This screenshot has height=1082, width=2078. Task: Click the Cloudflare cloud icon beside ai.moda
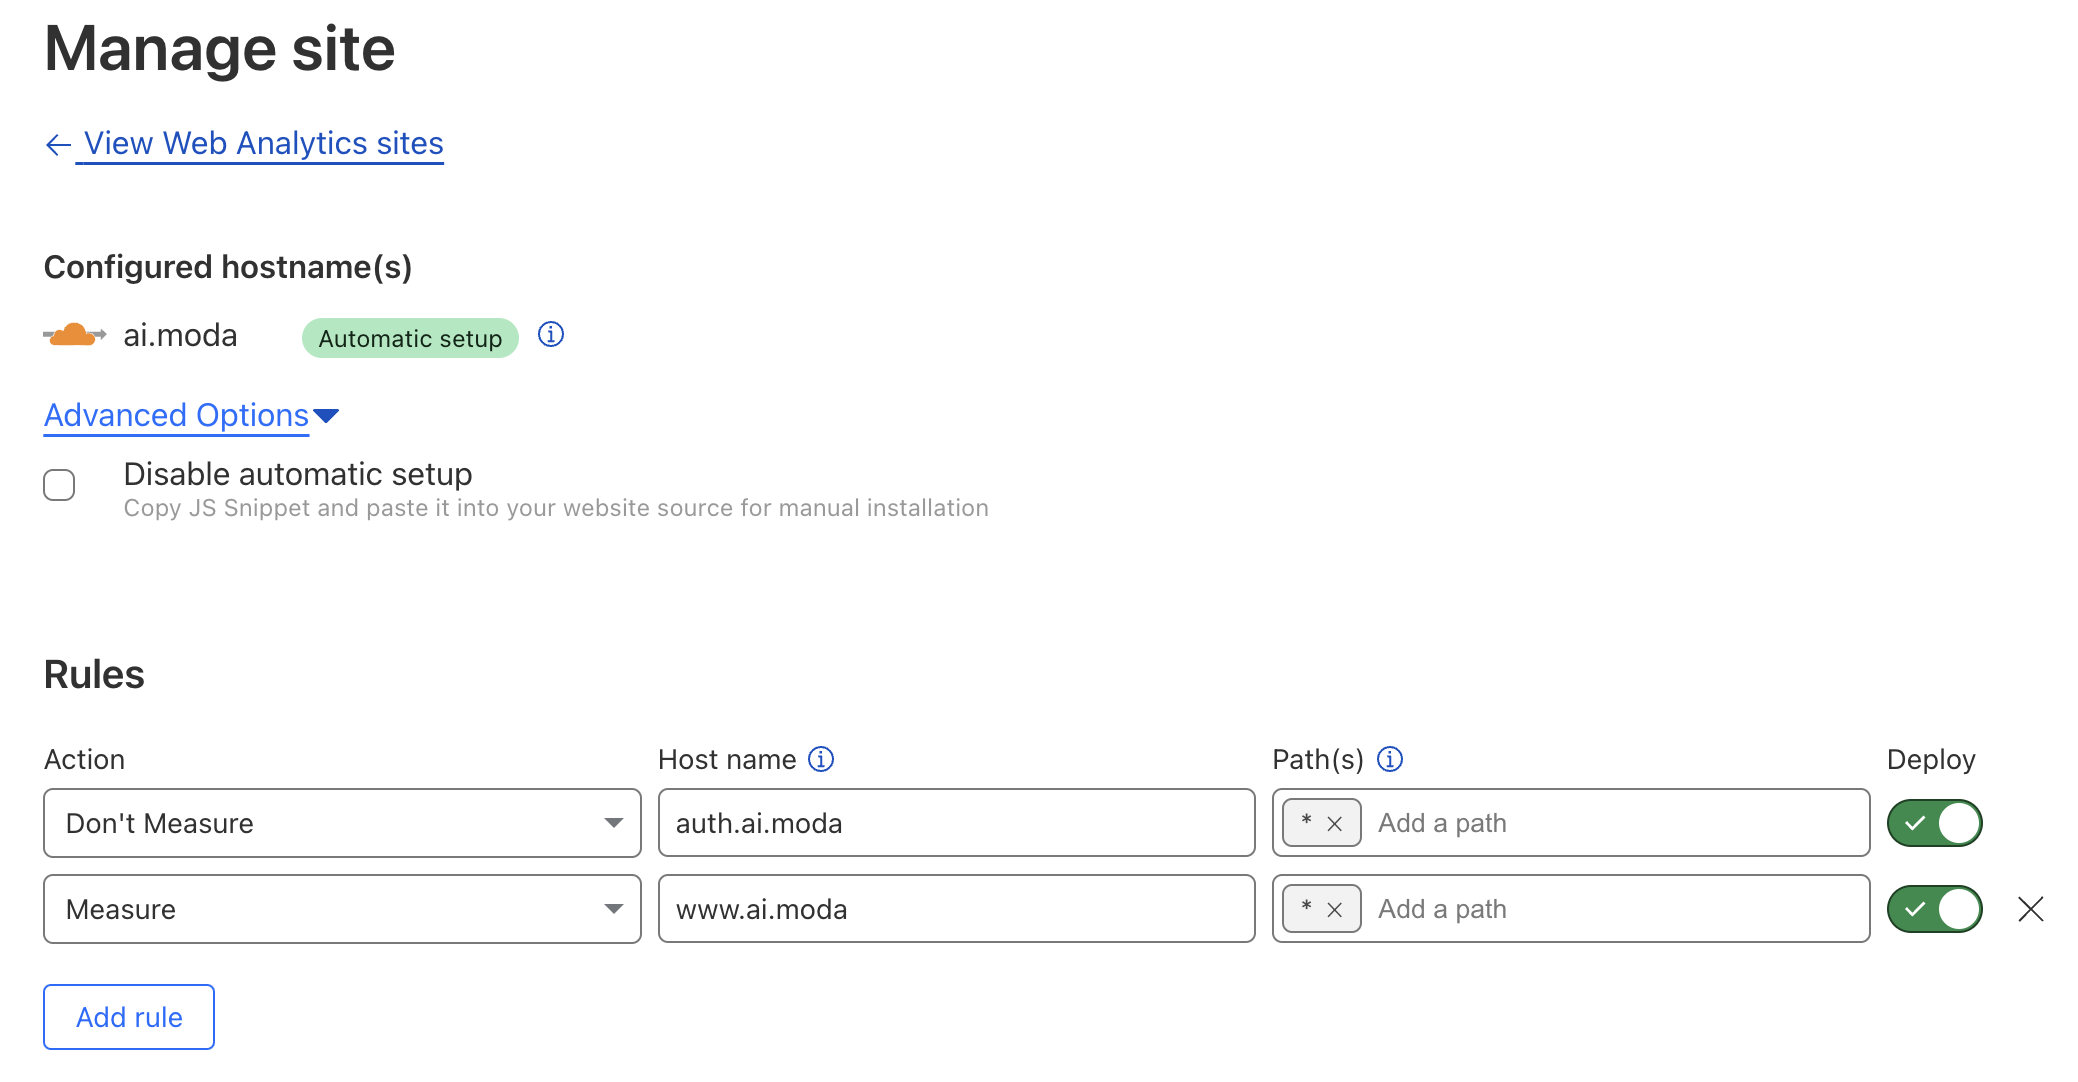pos(74,334)
